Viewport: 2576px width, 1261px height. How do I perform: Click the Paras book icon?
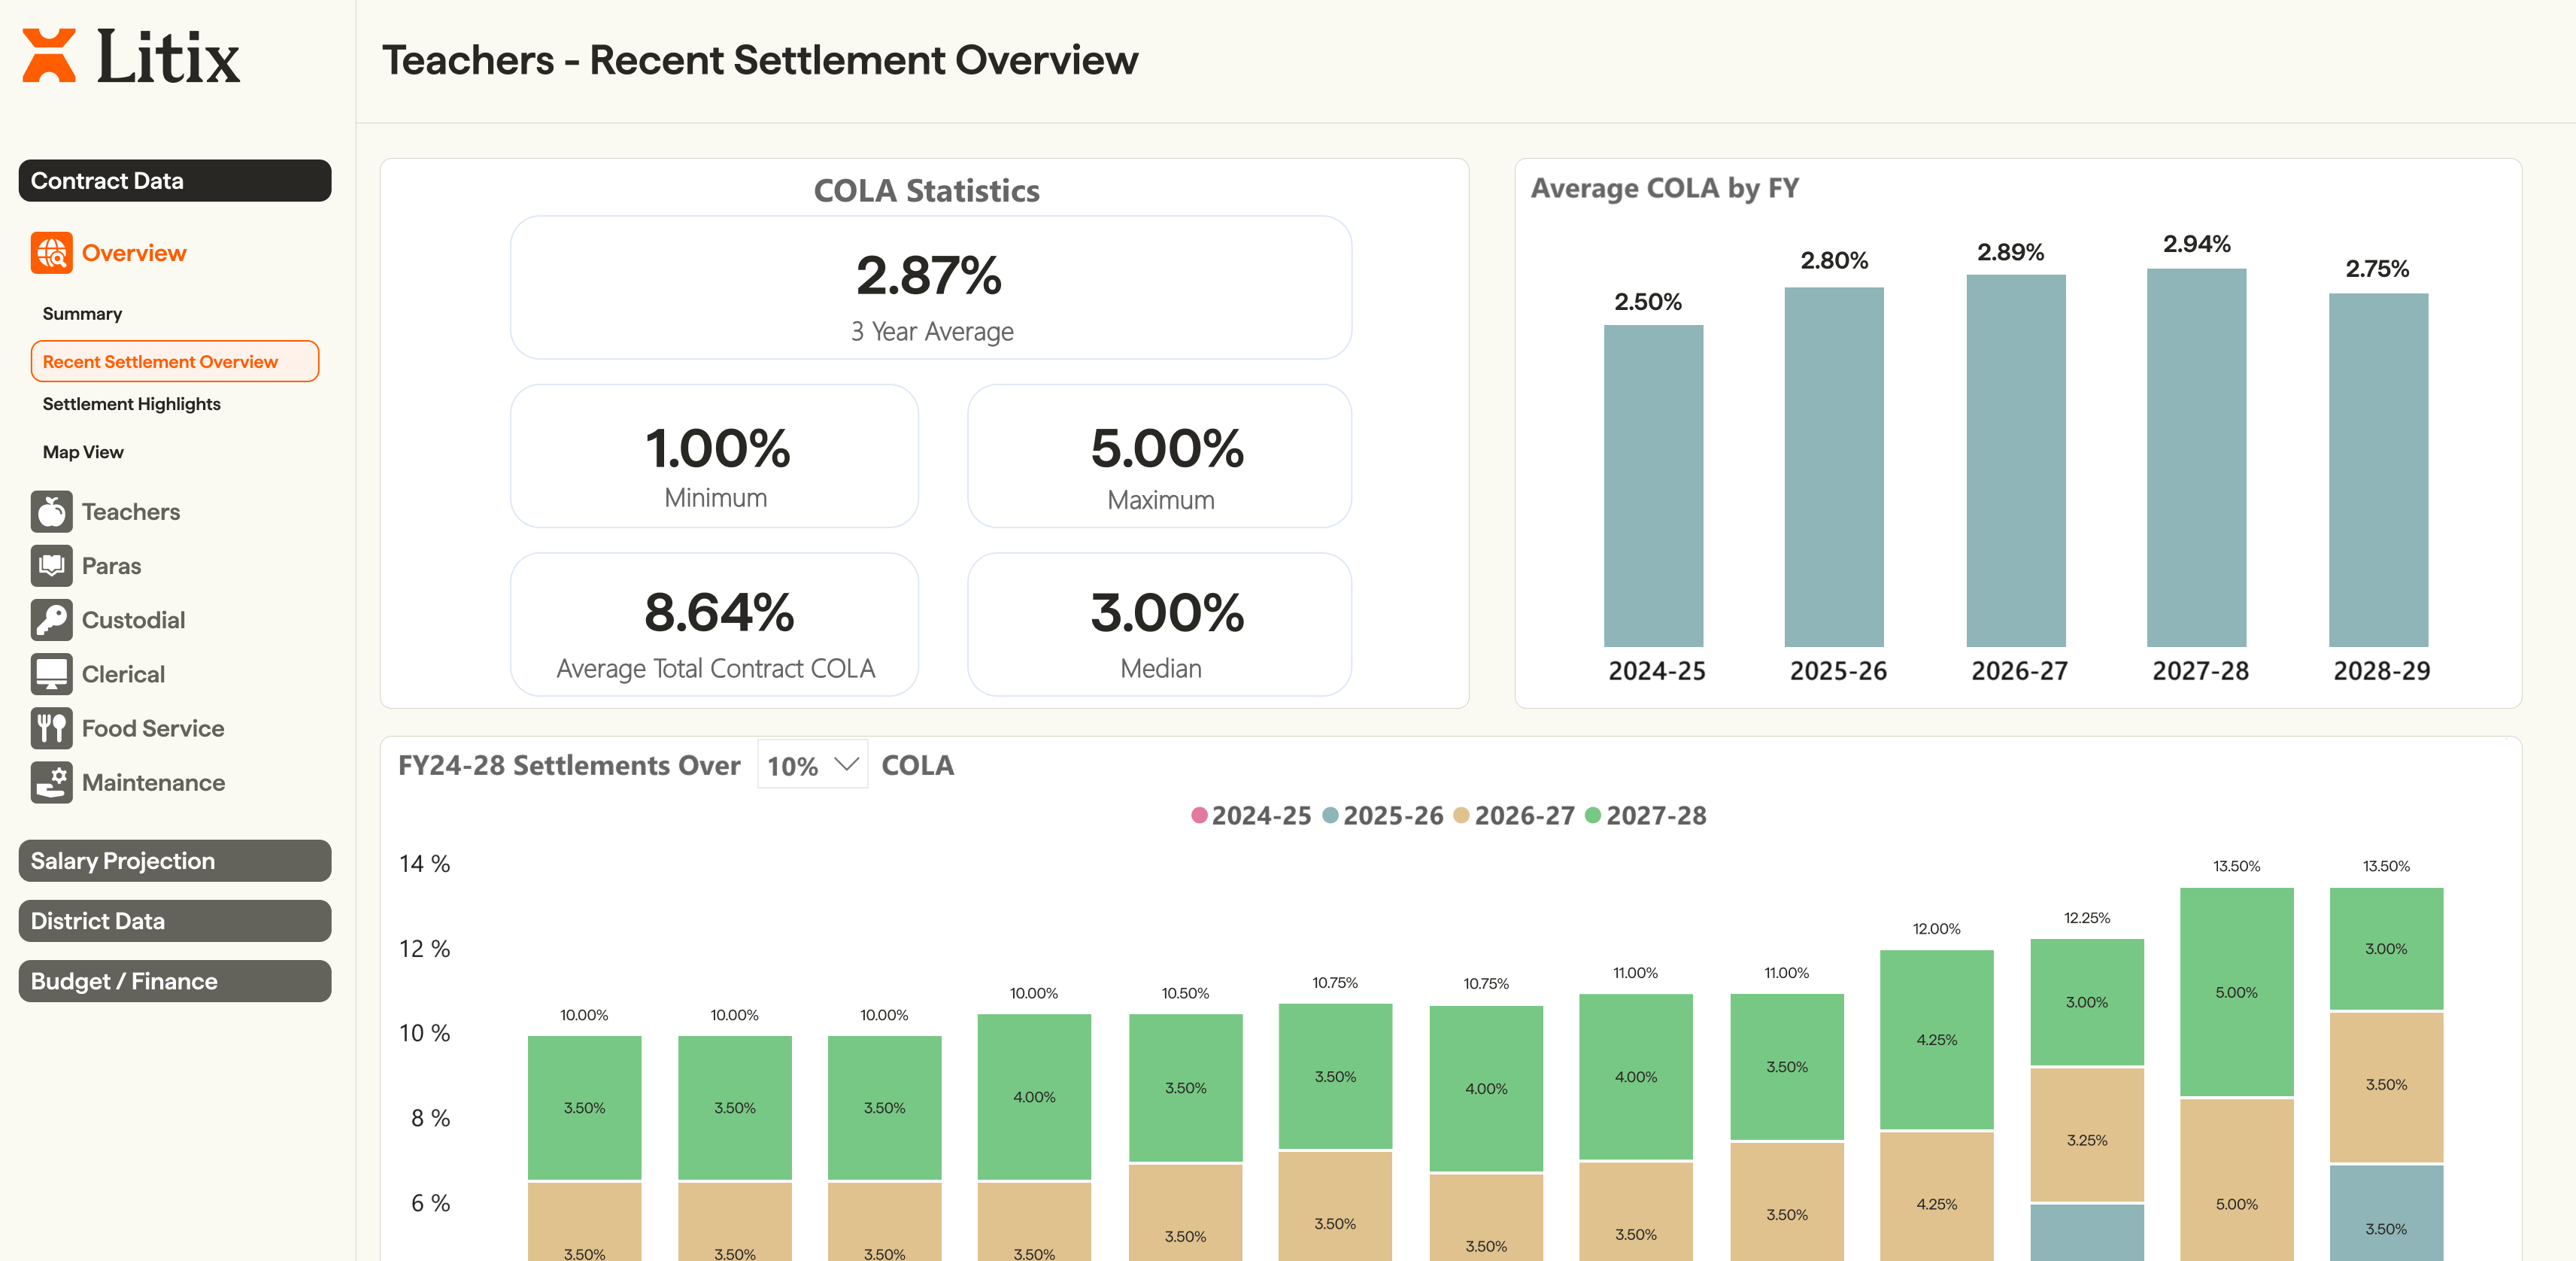pos(51,566)
